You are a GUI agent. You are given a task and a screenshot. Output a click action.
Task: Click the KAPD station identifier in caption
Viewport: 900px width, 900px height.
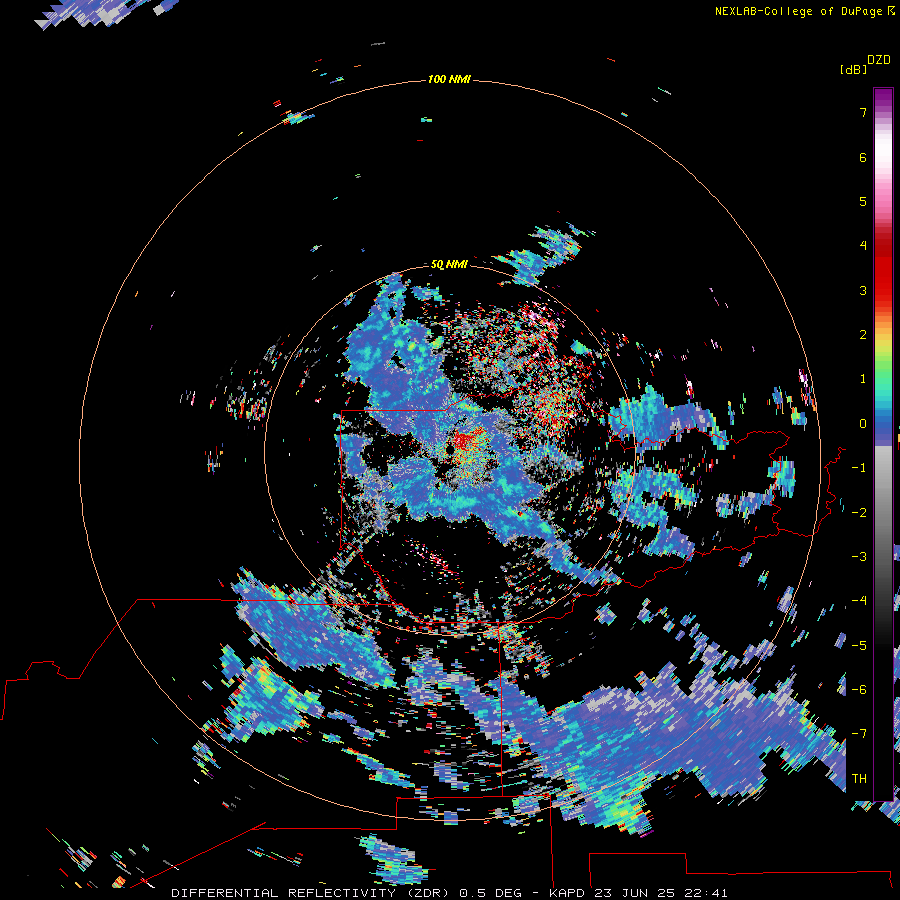pos(567,893)
